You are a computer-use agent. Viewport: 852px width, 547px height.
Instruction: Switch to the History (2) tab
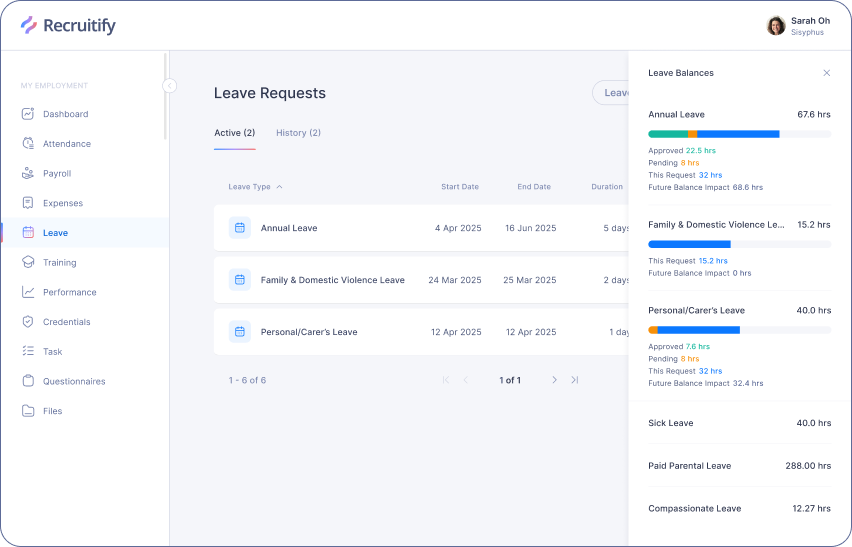(298, 133)
